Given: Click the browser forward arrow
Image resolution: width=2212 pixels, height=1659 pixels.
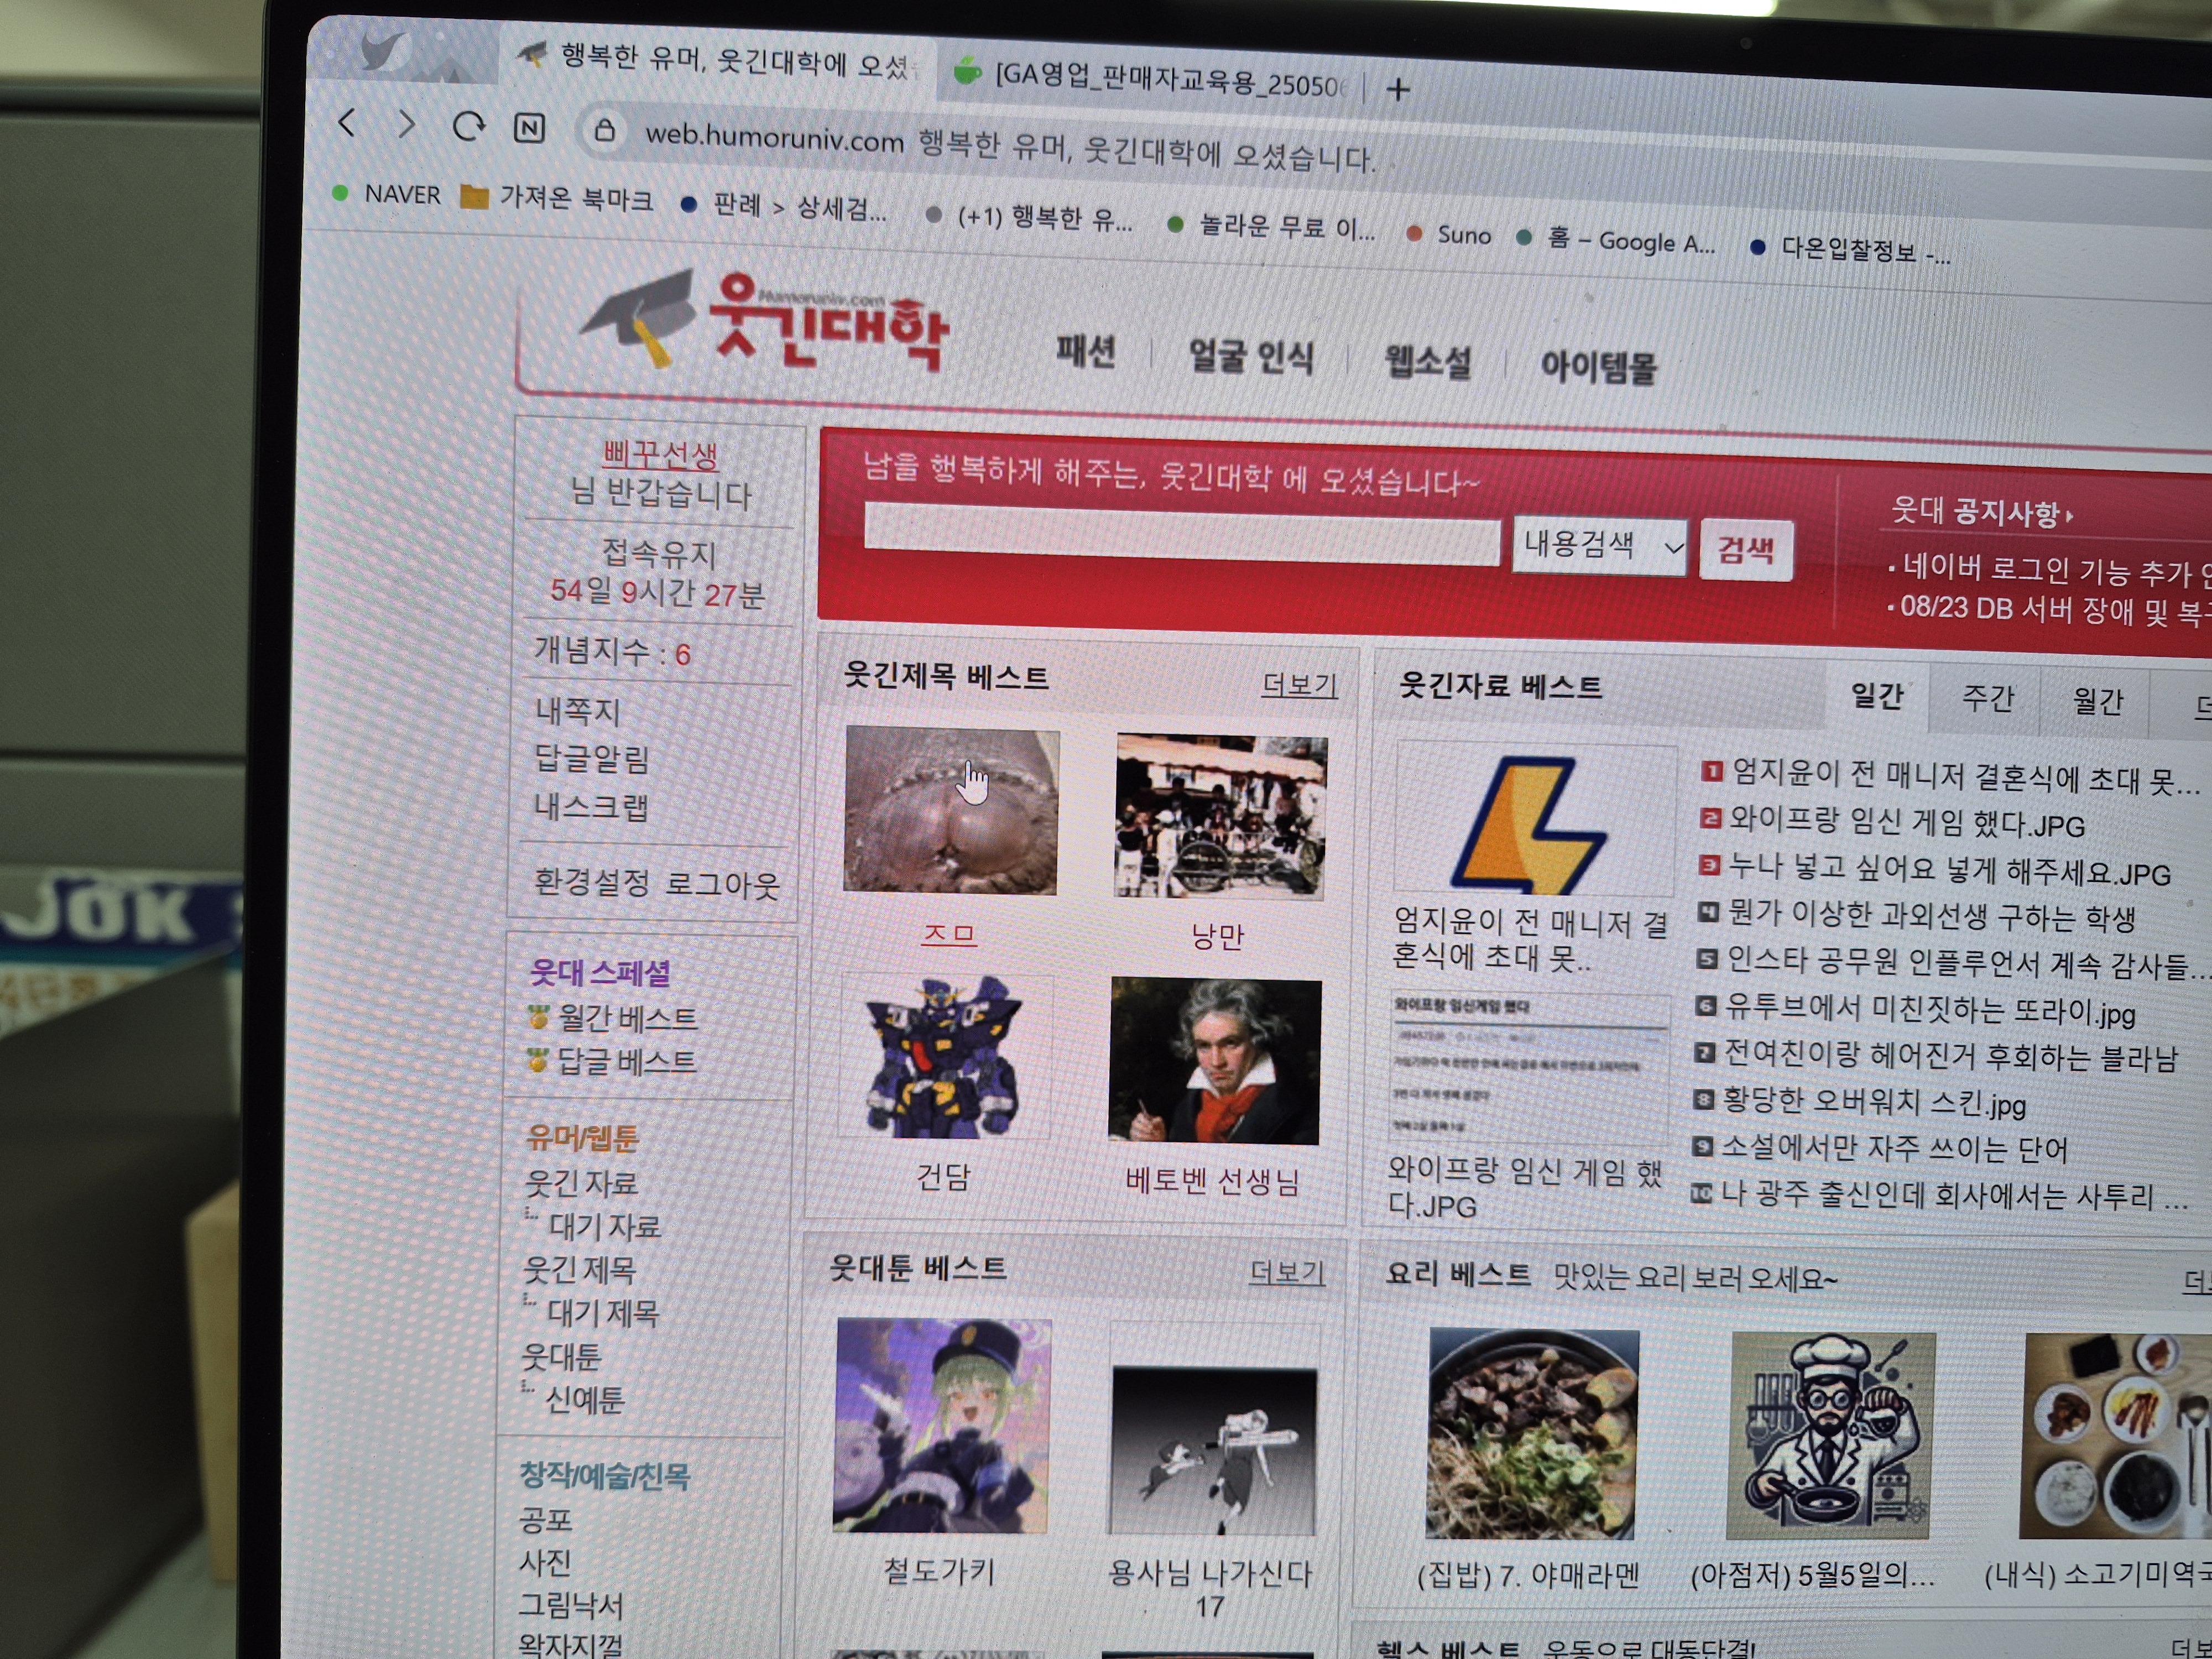Looking at the screenshot, I should 406,125.
